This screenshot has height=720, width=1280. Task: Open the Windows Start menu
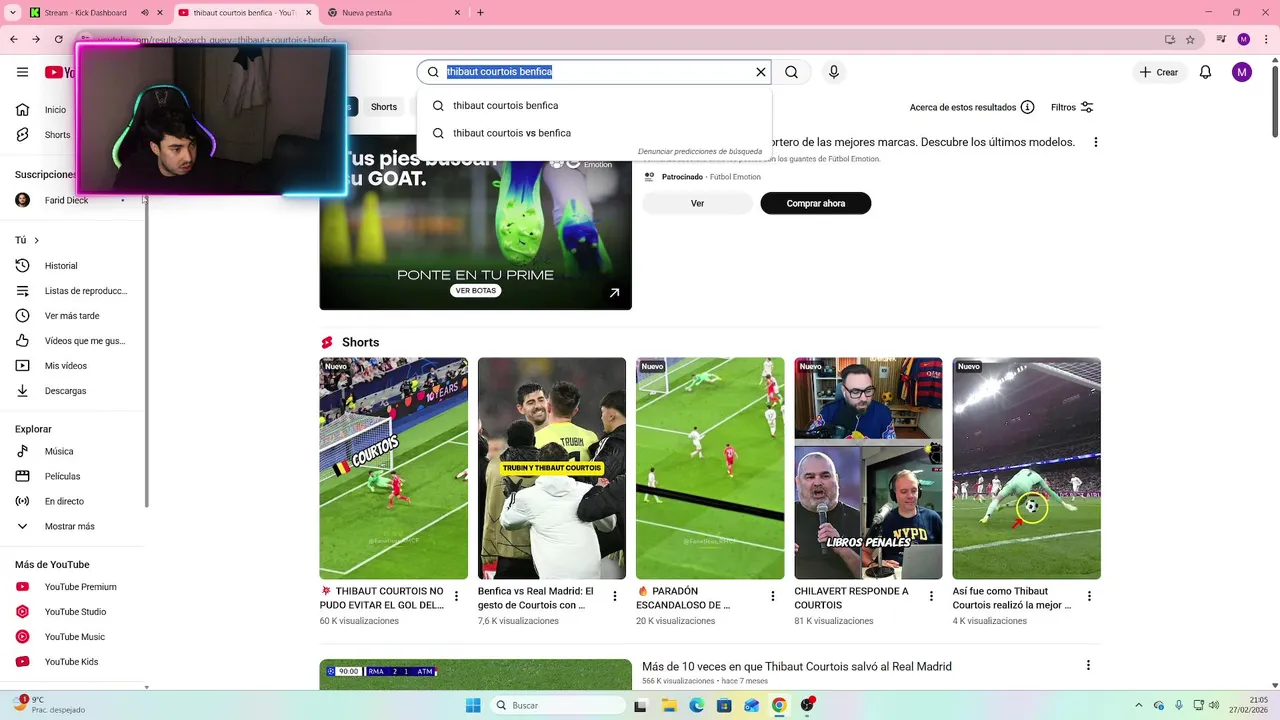473,705
